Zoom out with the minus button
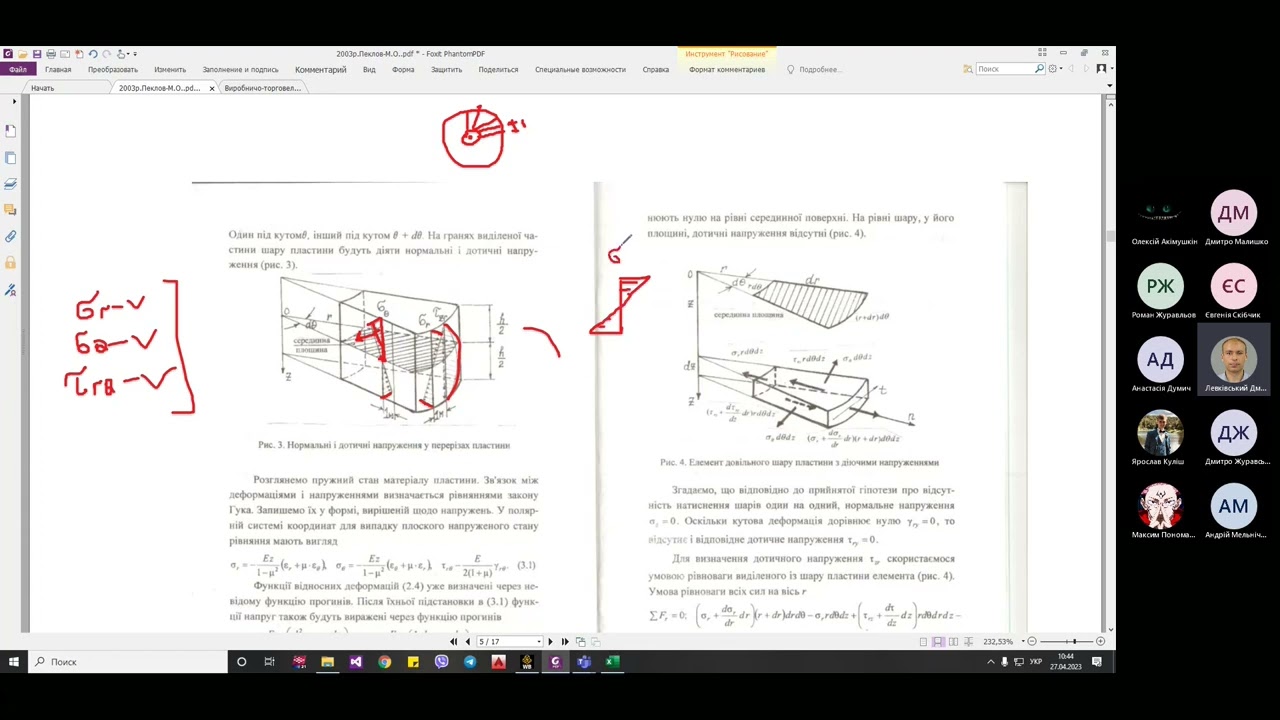1280x720 pixels. [1032, 641]
